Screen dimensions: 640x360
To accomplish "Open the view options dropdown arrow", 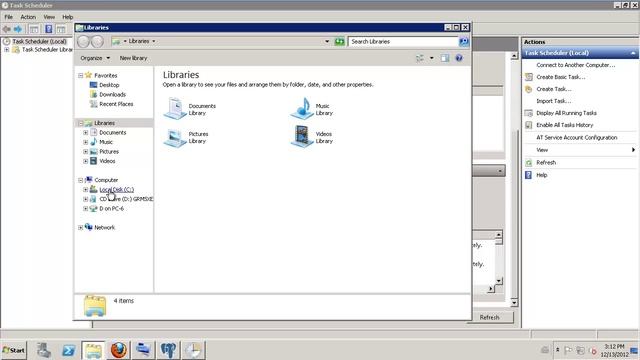I will (432, 58).
